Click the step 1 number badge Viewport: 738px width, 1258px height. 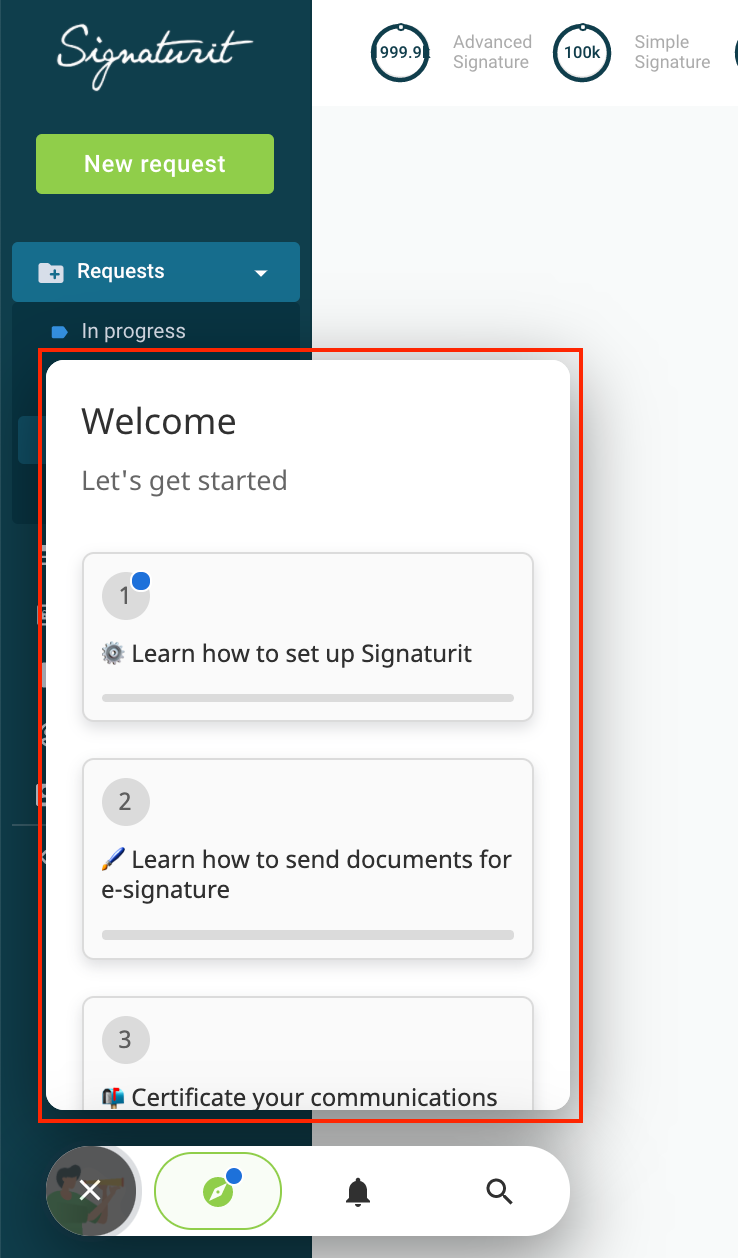click(x=125, y=596)
